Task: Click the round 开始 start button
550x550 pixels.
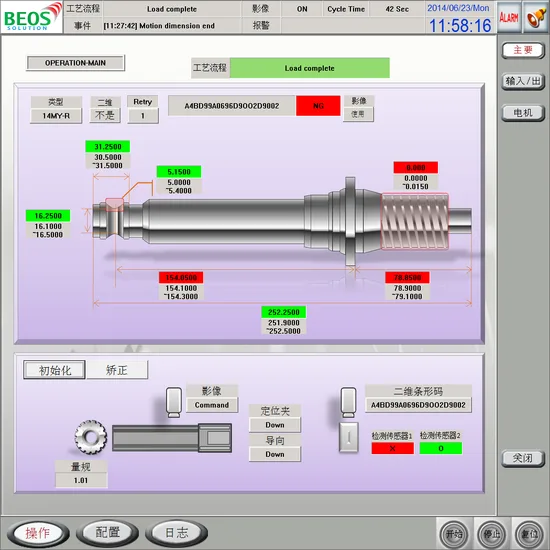Action: point(454,534)
